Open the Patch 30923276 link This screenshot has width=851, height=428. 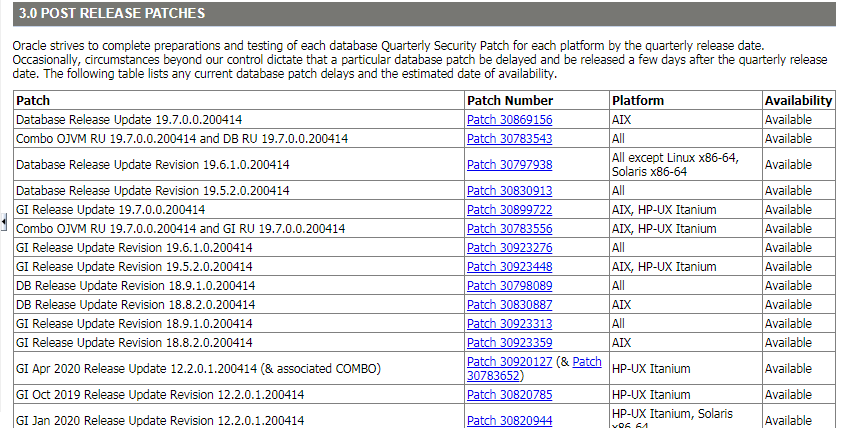pos(509,248)
